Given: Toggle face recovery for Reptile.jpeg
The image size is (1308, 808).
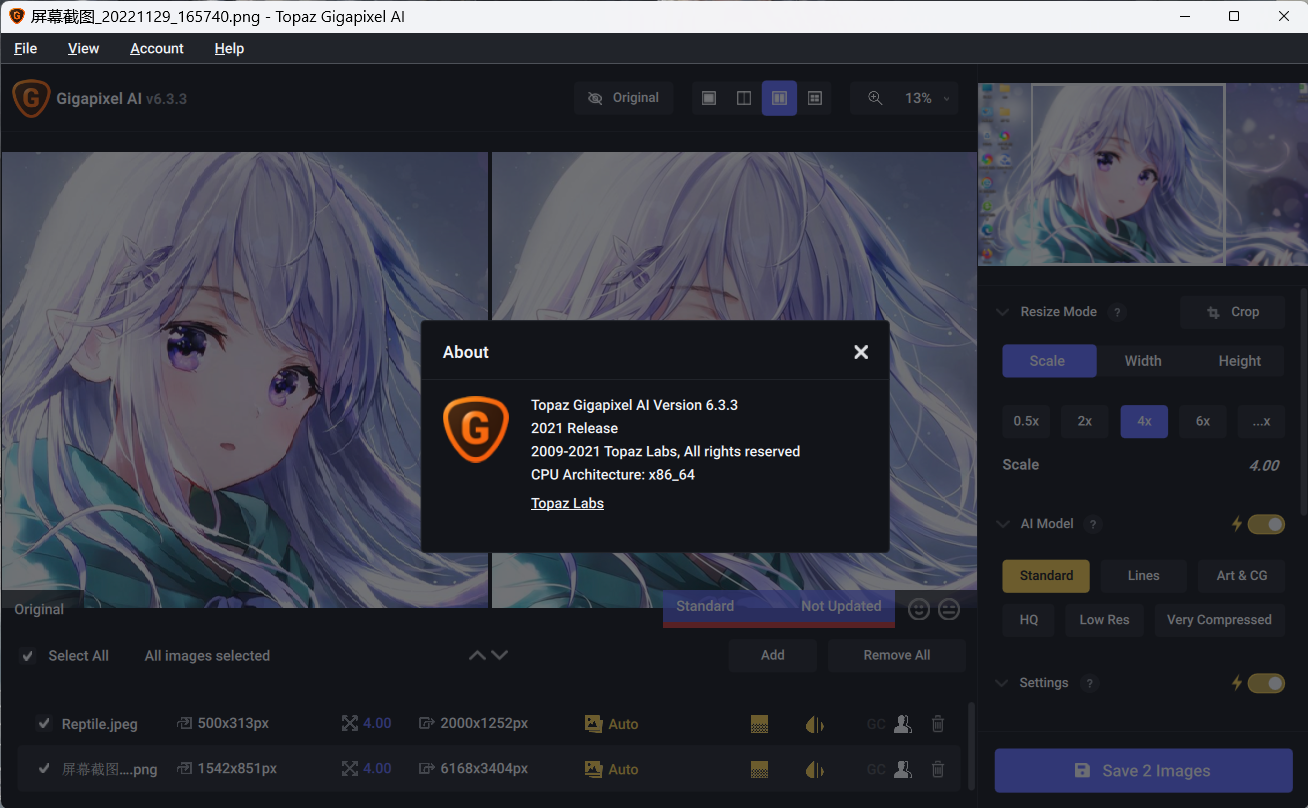Looking at the screenshot, I should coord(903,724).
